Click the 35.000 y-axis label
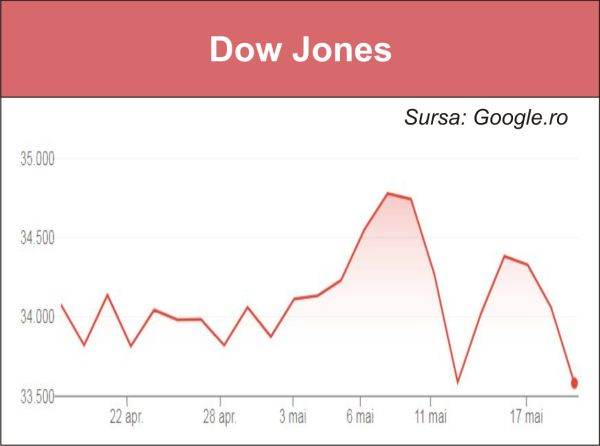Screen dimensions: 600x446 pos(37,159)
